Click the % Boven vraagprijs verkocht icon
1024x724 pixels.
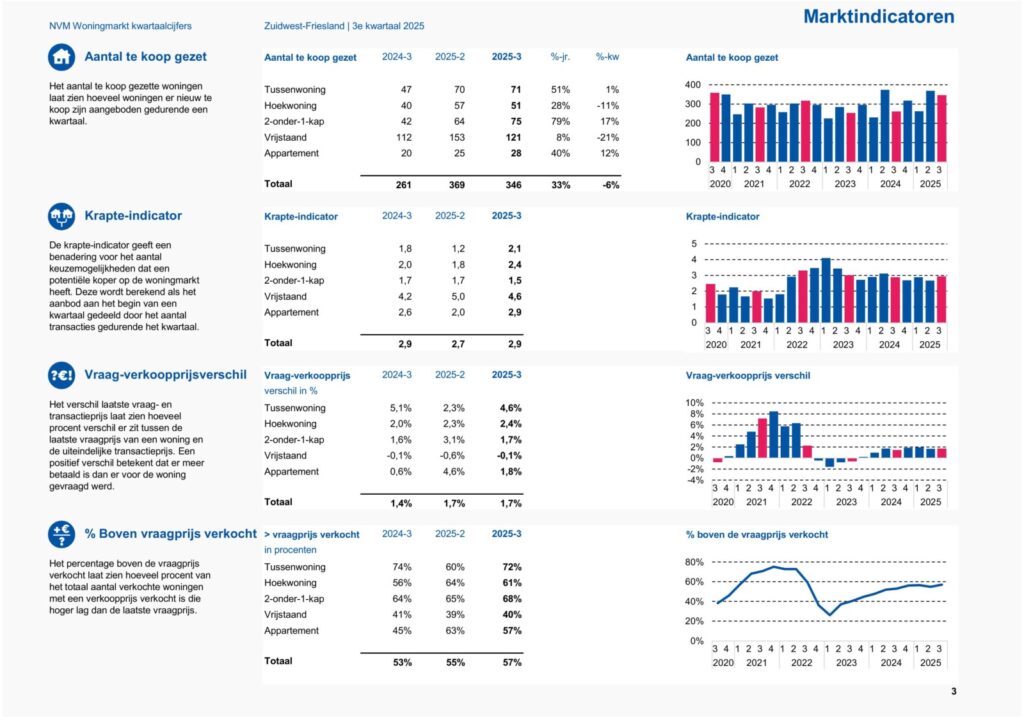click(x=62, y=534)
